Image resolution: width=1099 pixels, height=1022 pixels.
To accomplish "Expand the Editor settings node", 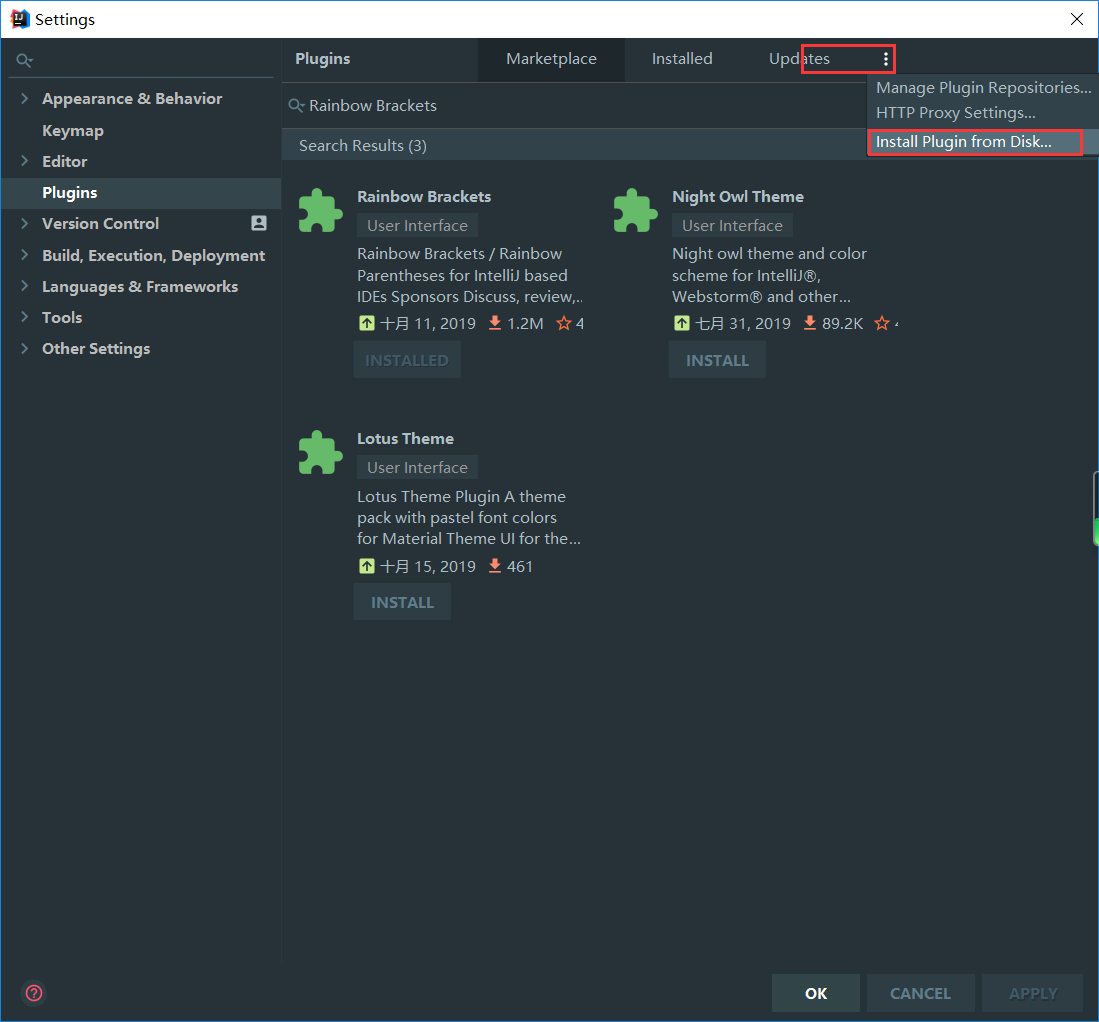I will click(x=25, y=162).
